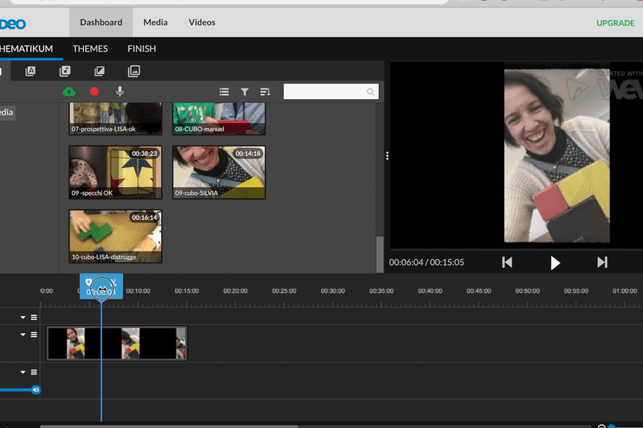Click the 00:14:18 duration badge on 09-cubo-SILVIA
Viewport: 643px width, 428px height.
(248, 154)
